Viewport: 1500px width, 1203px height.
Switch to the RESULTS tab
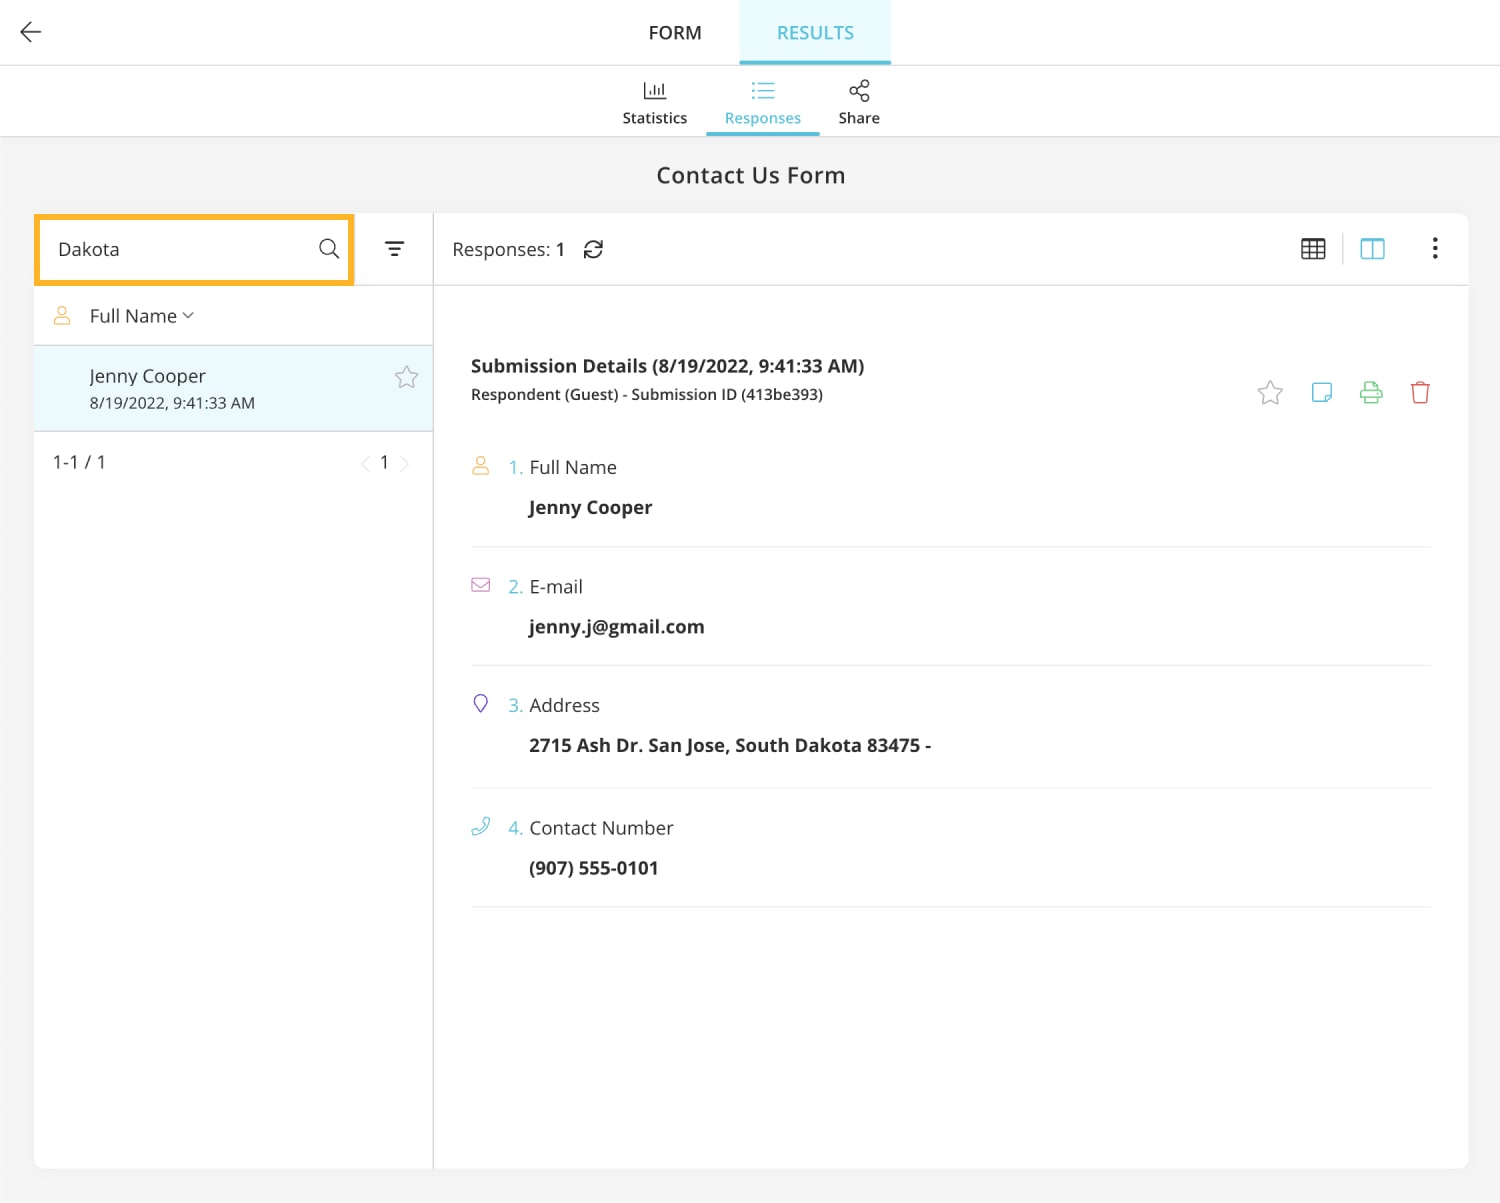tap(814, 32)
